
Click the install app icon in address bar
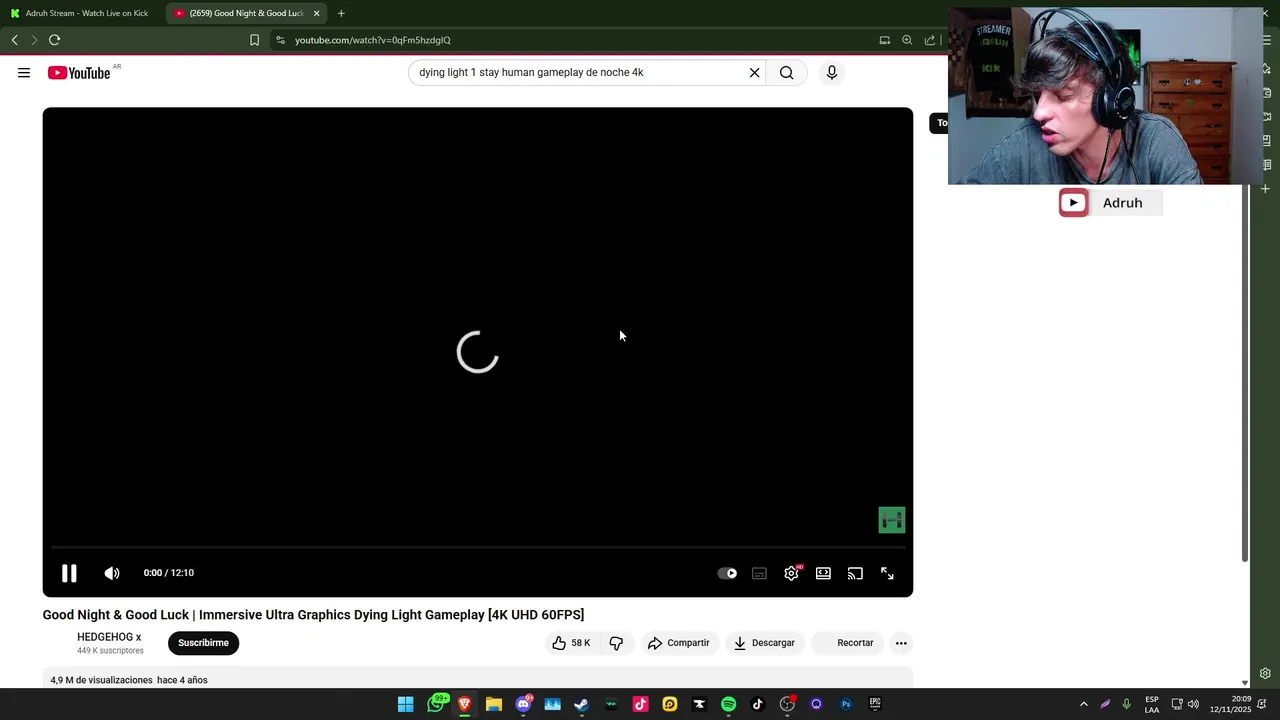[x=885, y=40]
